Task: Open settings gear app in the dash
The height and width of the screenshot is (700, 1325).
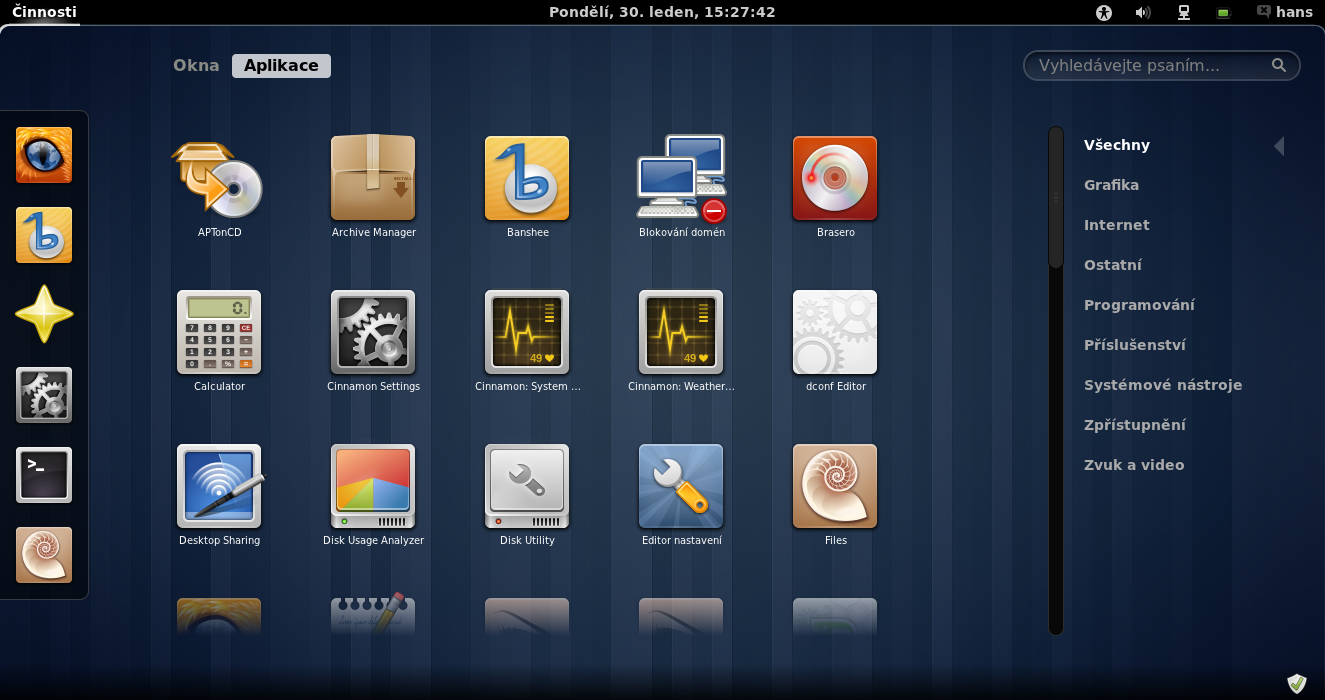Action: pyautogui.click(x=44, y=395)
